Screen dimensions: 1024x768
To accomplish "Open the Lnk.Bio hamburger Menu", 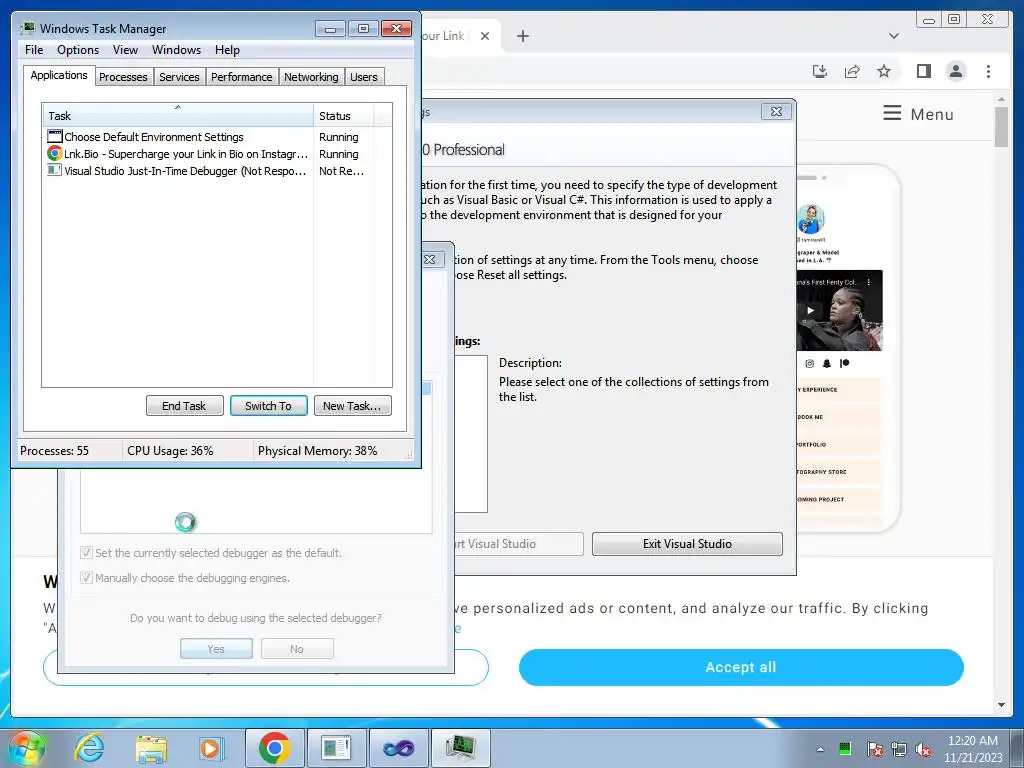I will [918, 114].
